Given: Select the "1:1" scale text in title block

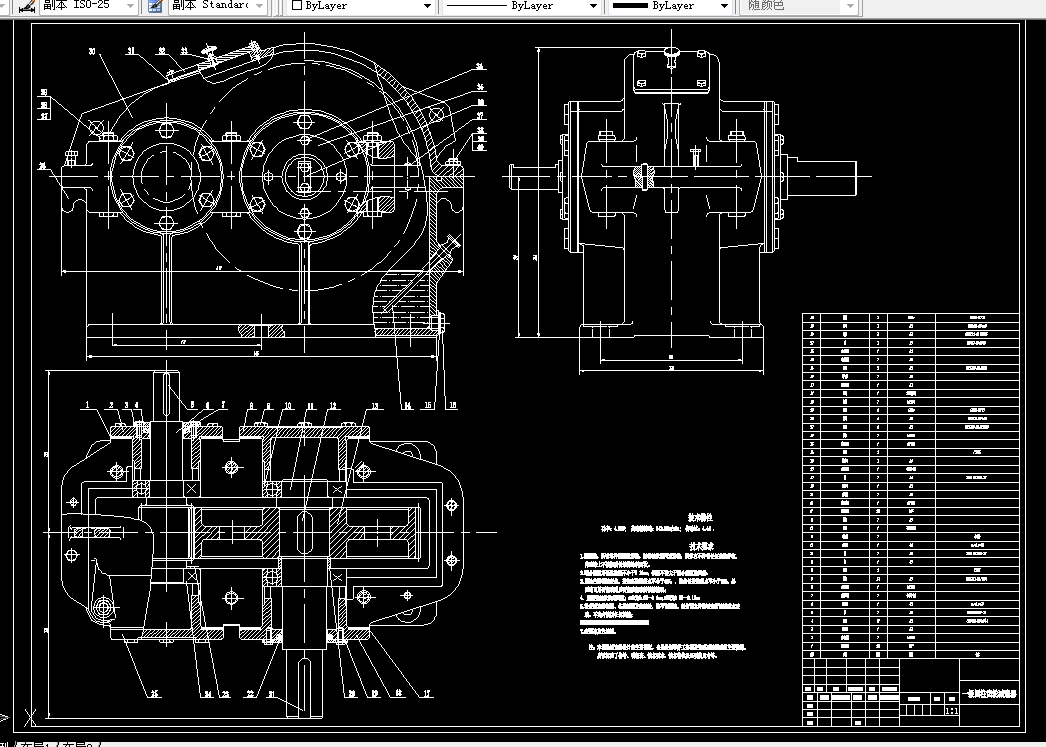Looking at the screenshot, I should (x=953, y=711).
